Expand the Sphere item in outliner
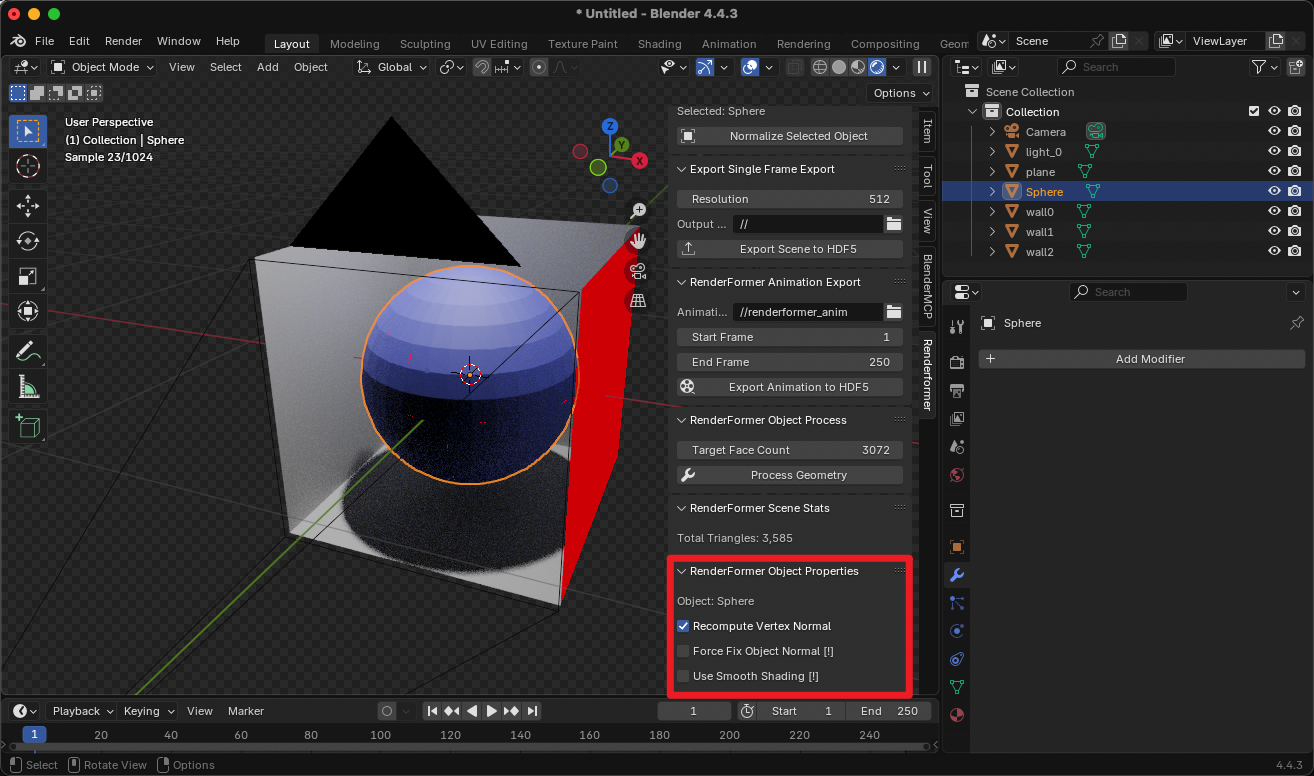This screenshot has height=776, width=1314. (x=992, y=191)
